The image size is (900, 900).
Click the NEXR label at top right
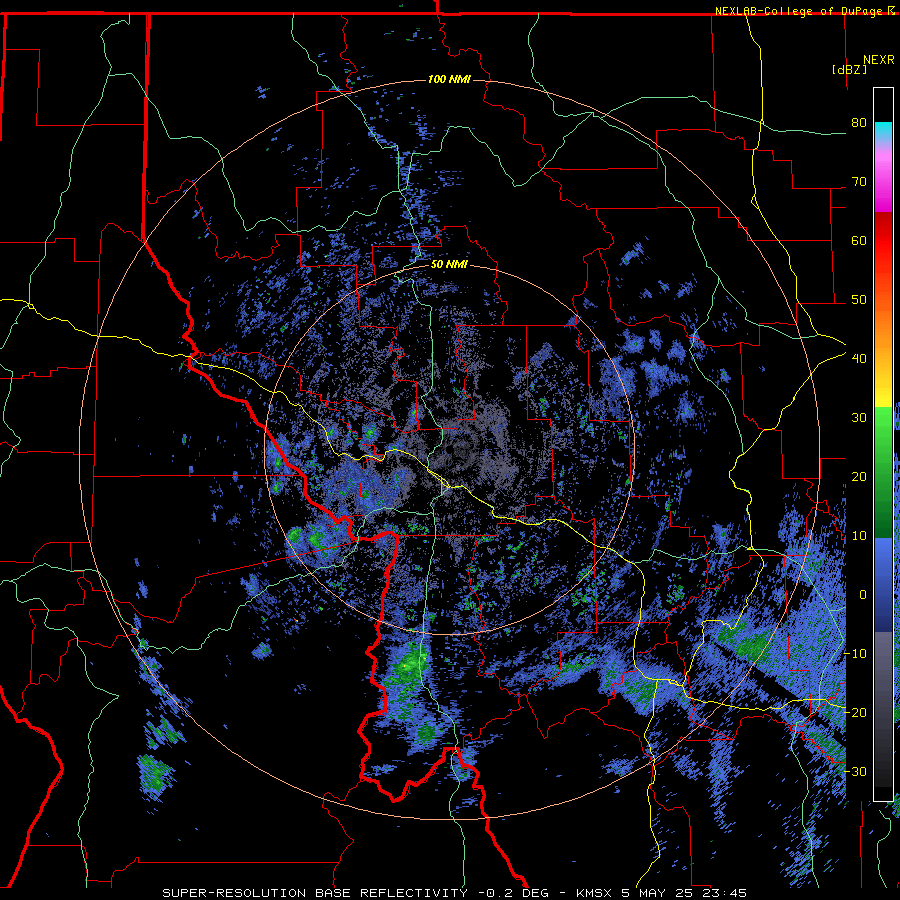coord(878,60)
